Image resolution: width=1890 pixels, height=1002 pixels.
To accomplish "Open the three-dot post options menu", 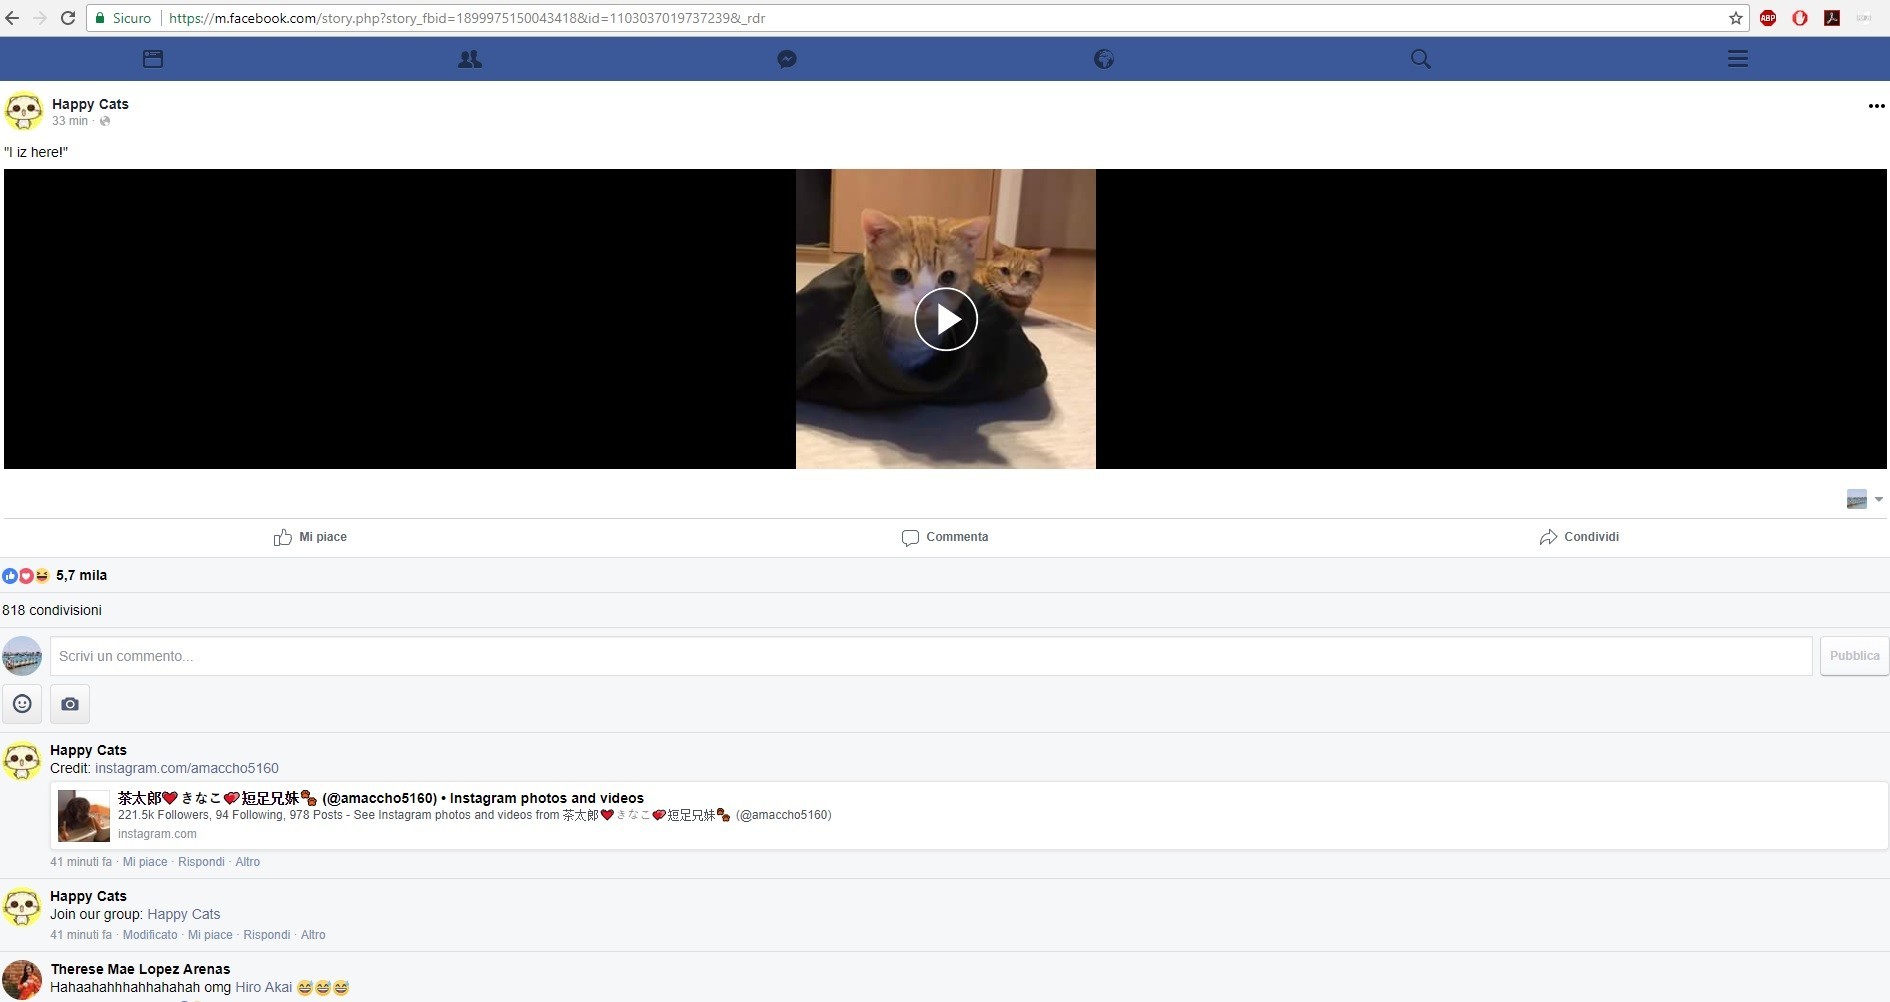I will (x=1876, y=106).
